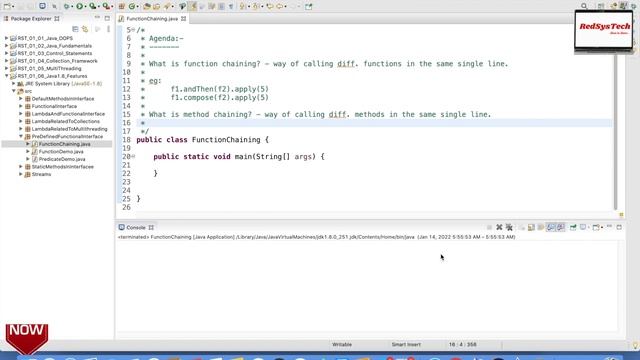
Task: Select StaticMethodsInInterfacee package
Action: click(63, 167)
